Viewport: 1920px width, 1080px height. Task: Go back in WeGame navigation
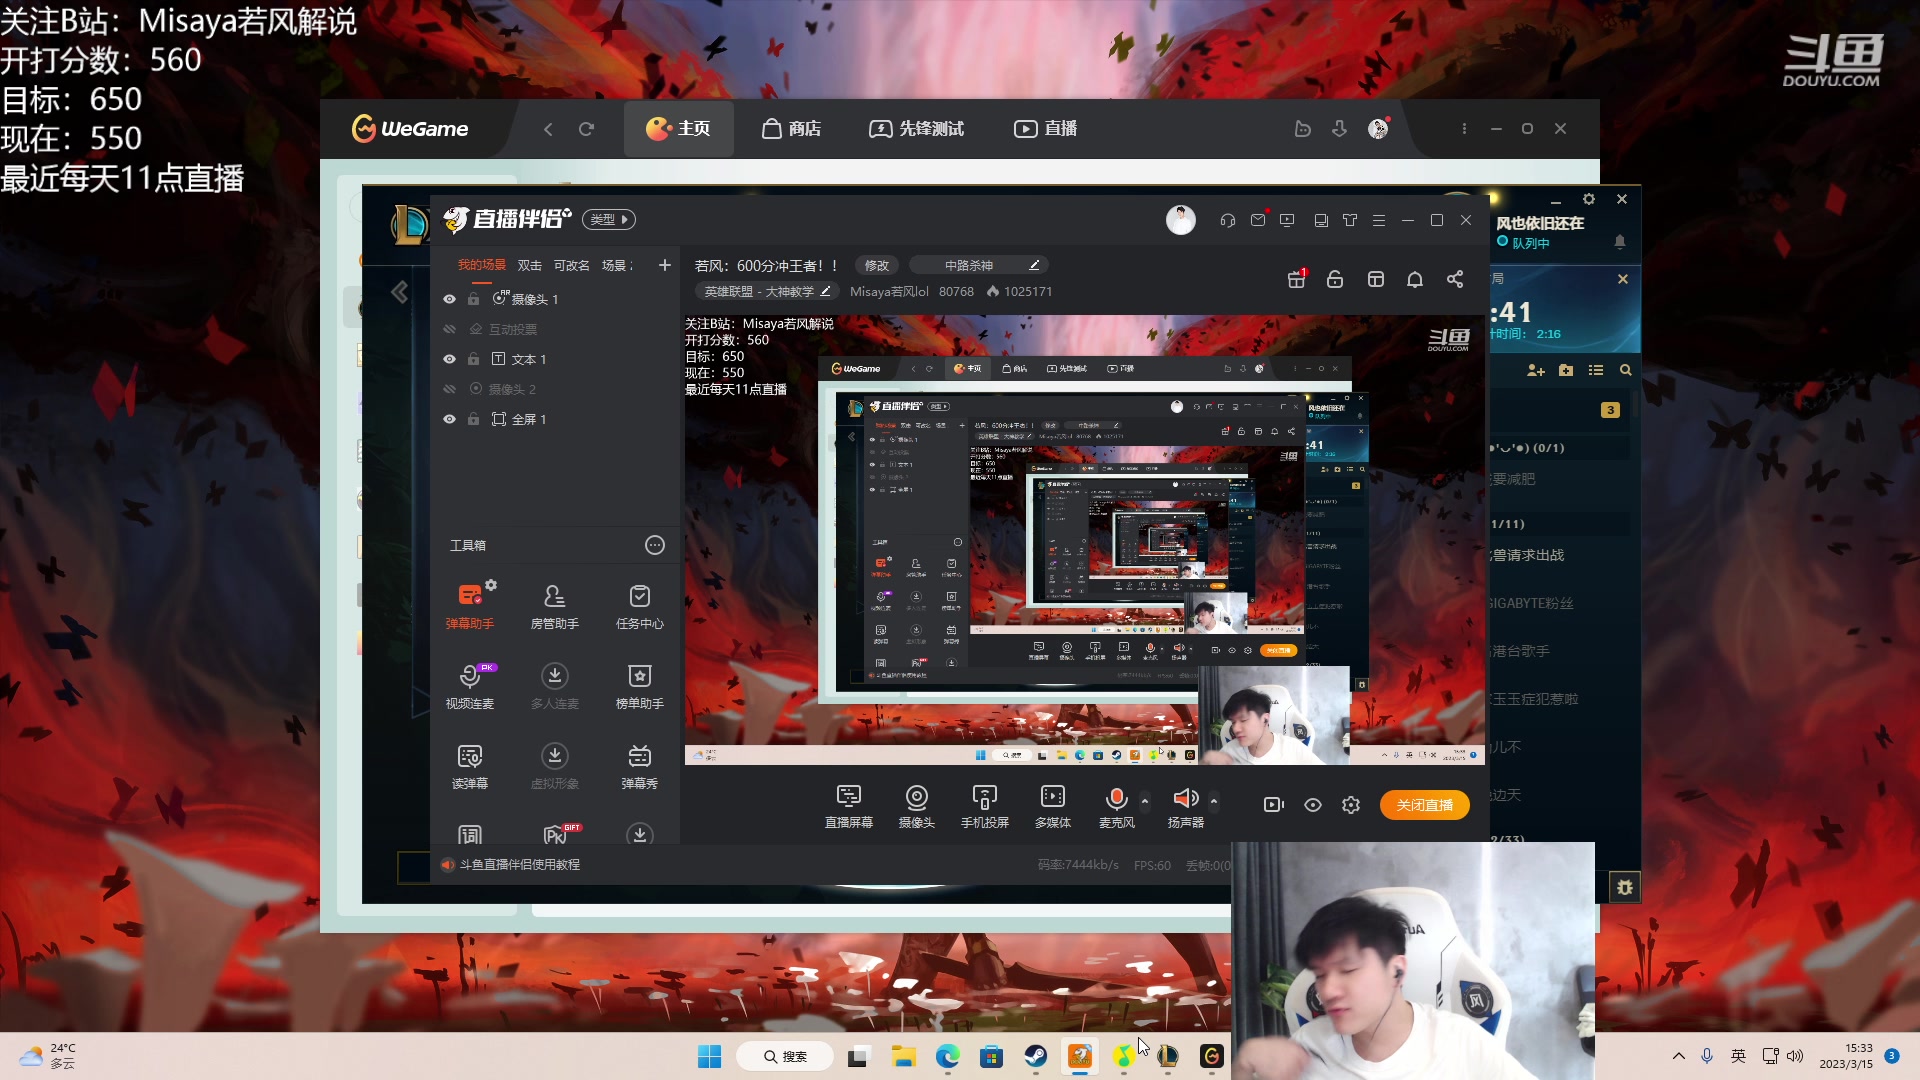tap(548, 128)
